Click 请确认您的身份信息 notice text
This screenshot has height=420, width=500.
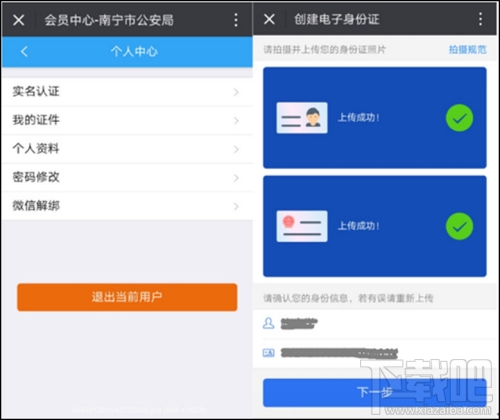348,298
